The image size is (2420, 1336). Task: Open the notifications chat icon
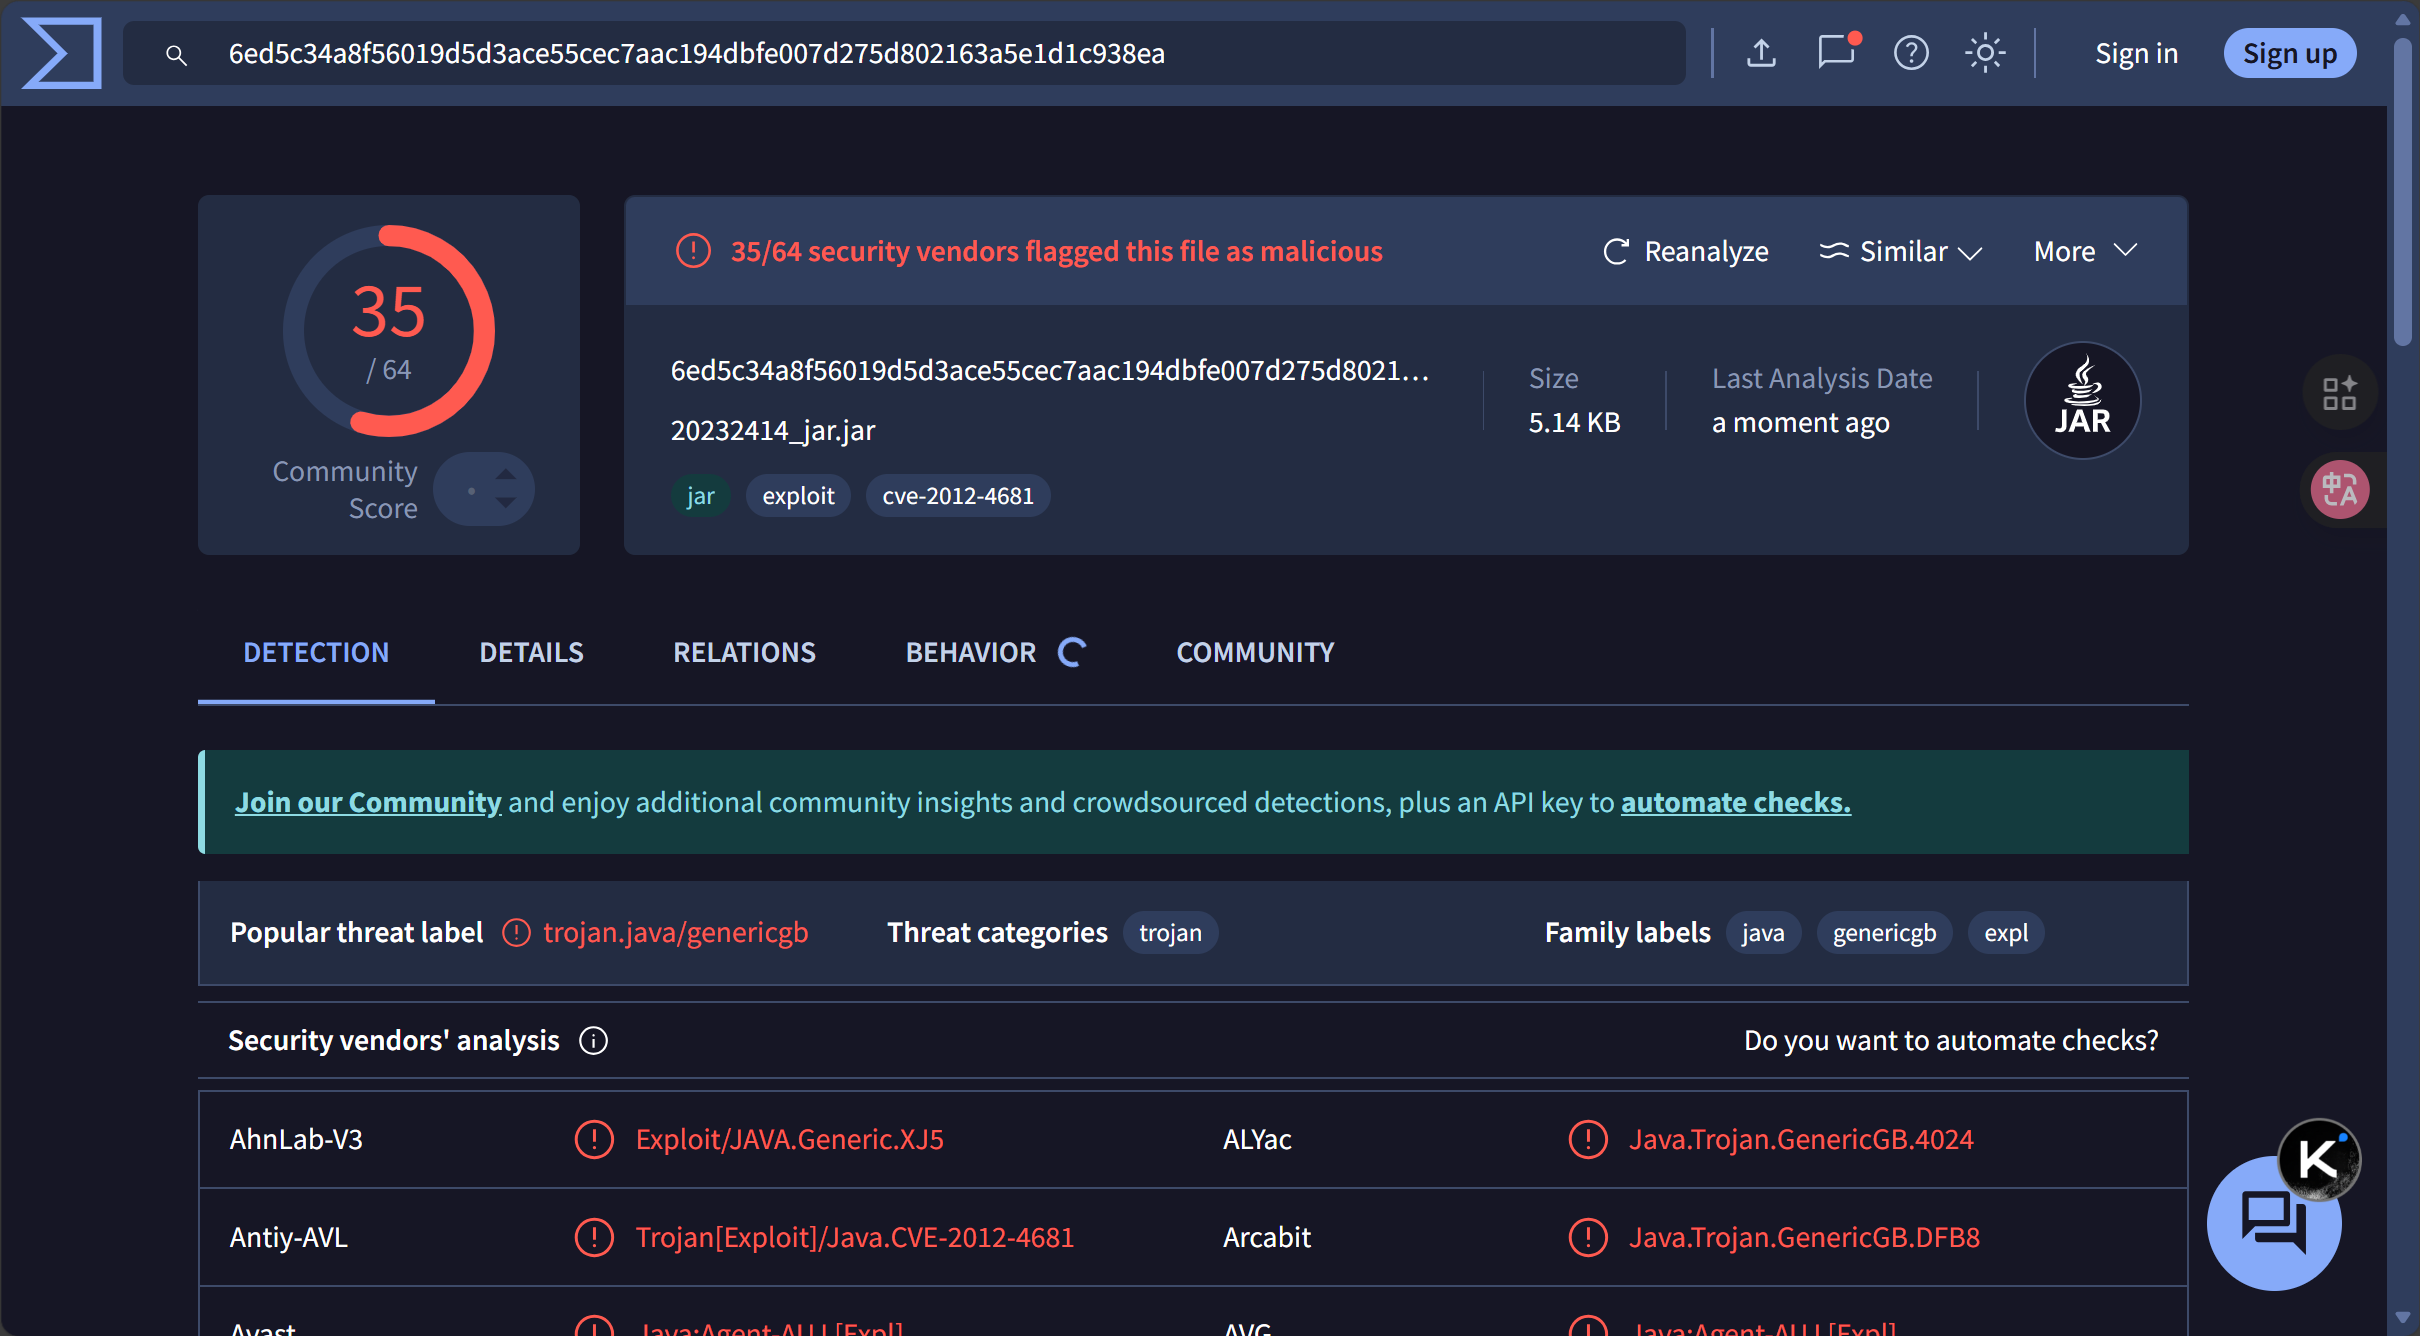1836,53
